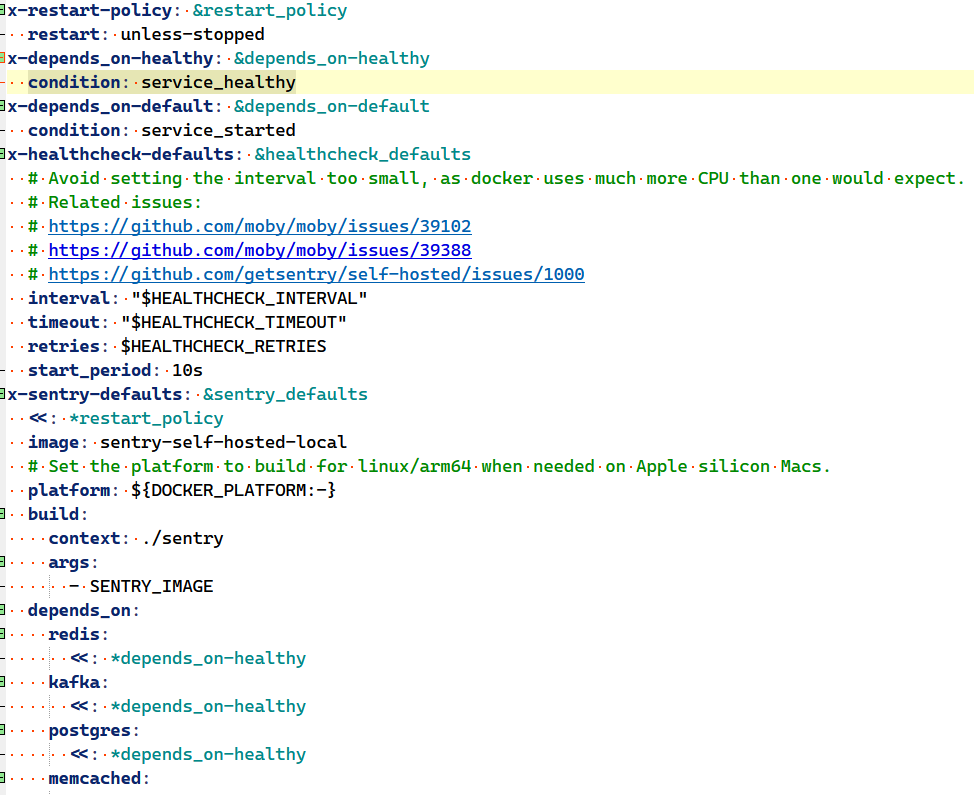Collapse the kafka block fold marker
Viewport: 974px width, 795px height.
click(3, 683)
